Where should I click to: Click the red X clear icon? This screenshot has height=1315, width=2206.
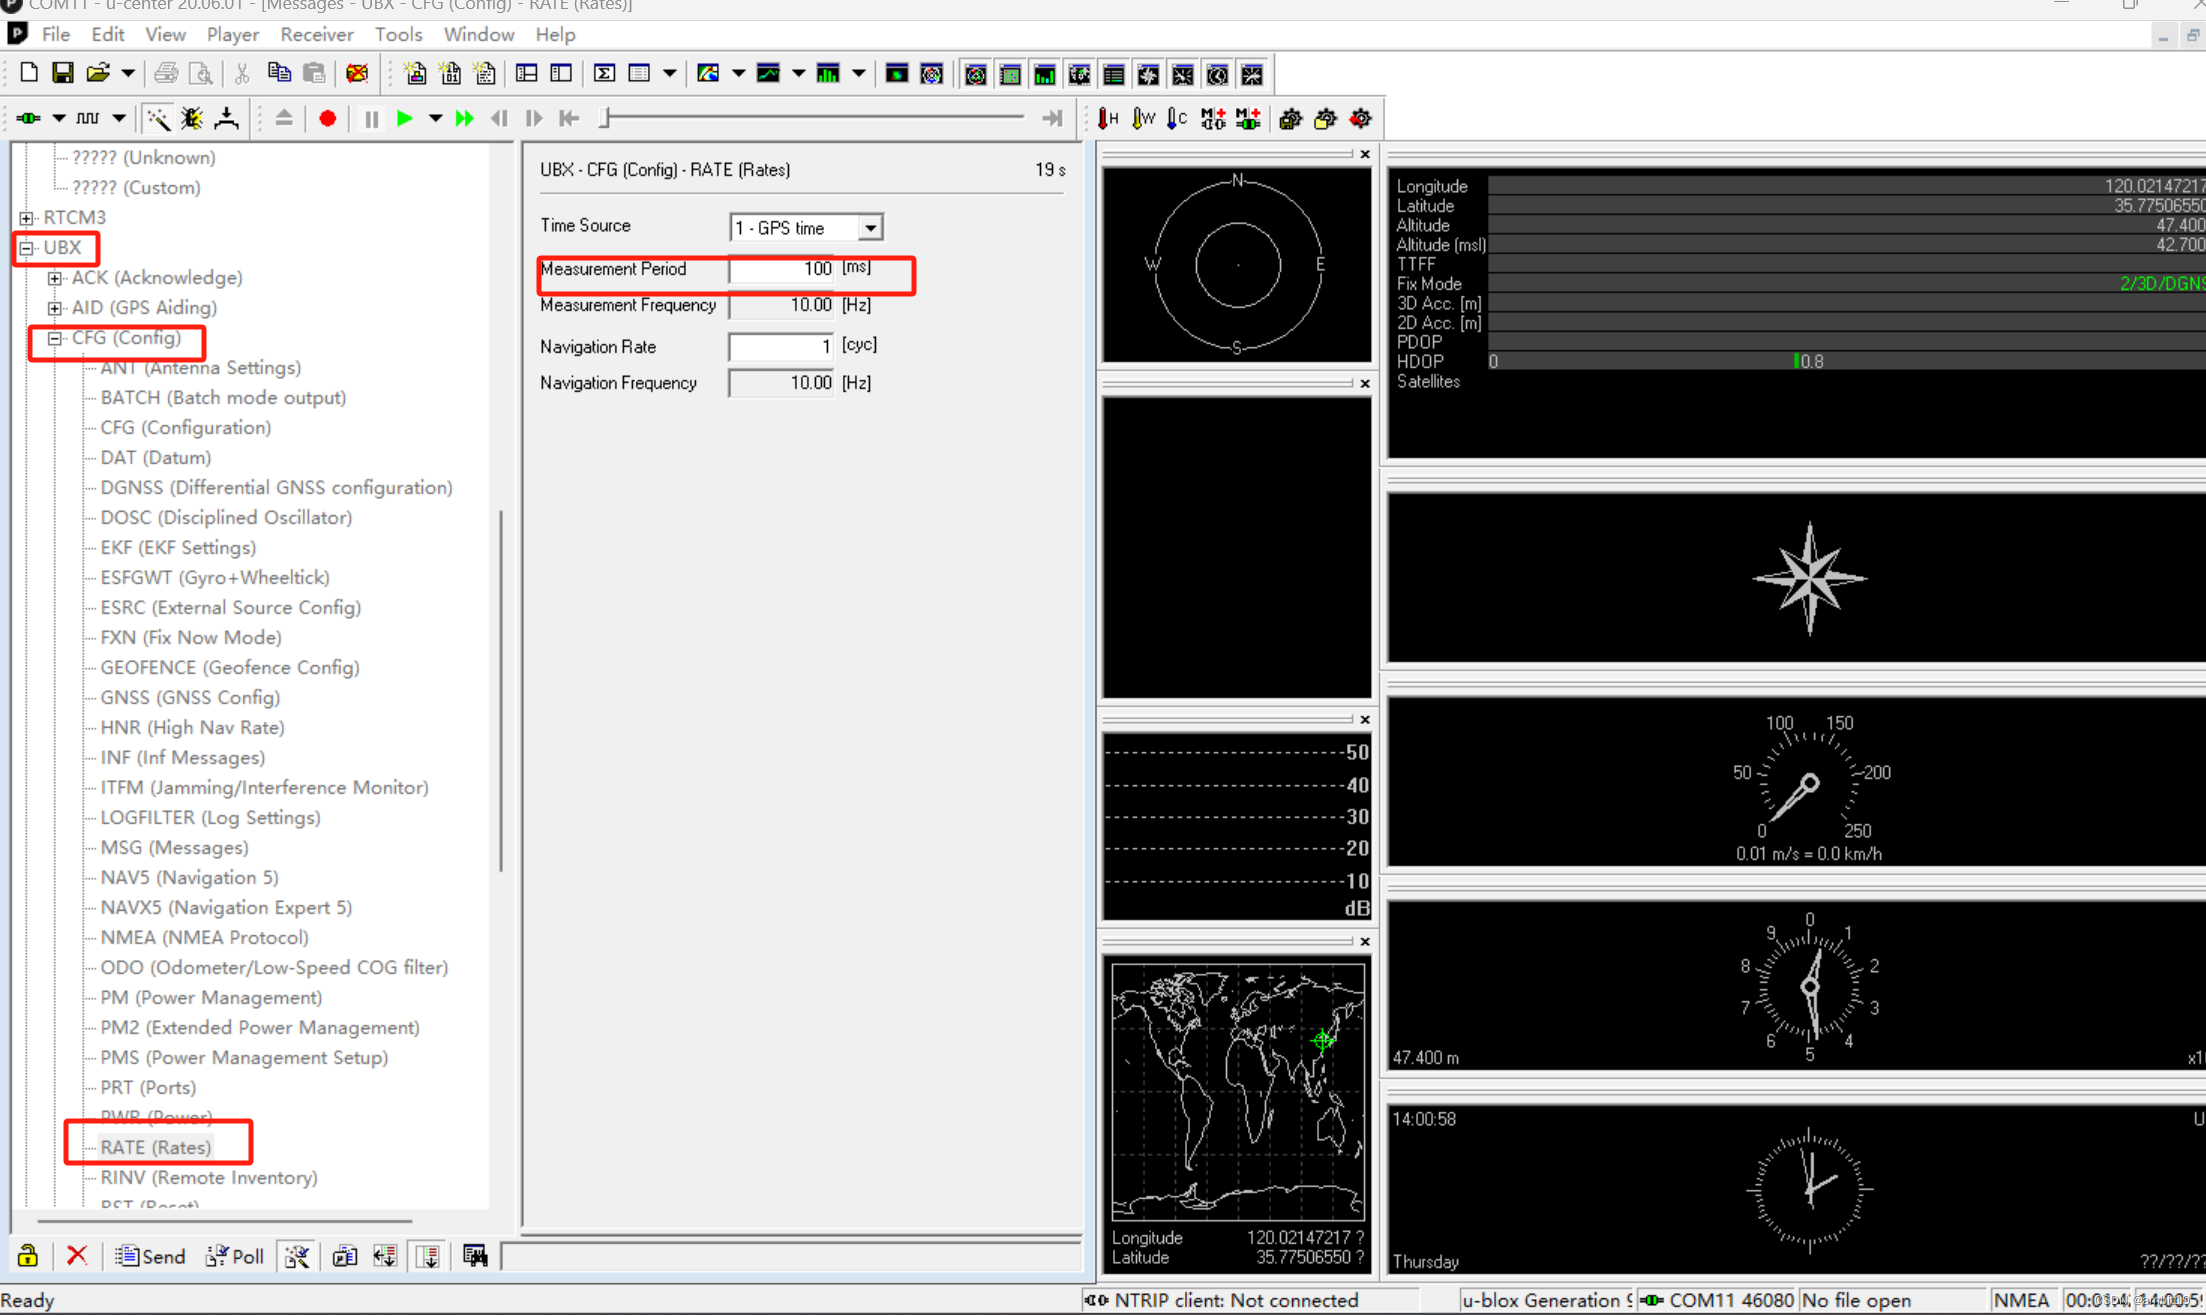(x=77, y=1256)
